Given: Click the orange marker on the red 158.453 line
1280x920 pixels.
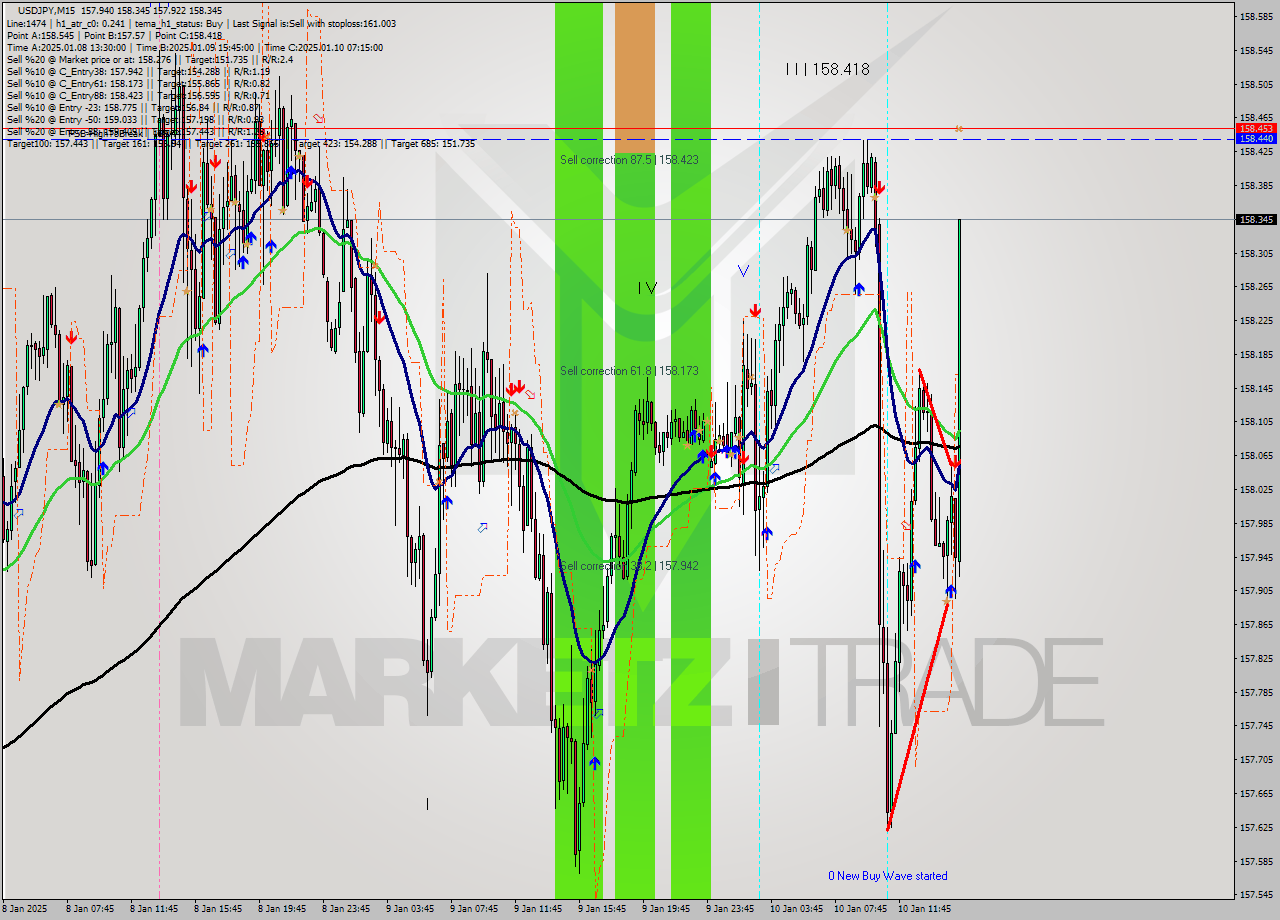Looking at the screenshot, I should pos(959,129).
